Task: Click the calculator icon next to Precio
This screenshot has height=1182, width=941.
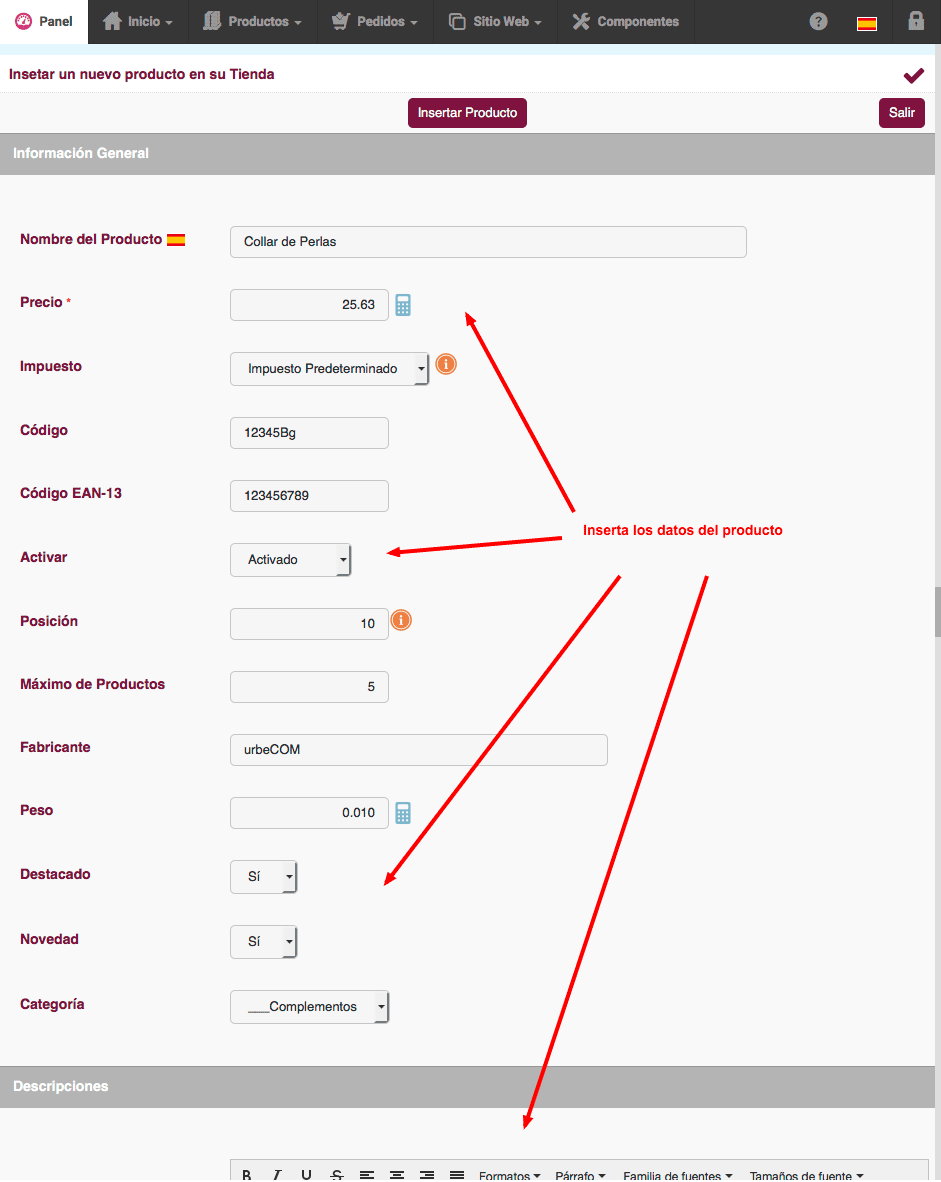Action: tap(403, 305)
